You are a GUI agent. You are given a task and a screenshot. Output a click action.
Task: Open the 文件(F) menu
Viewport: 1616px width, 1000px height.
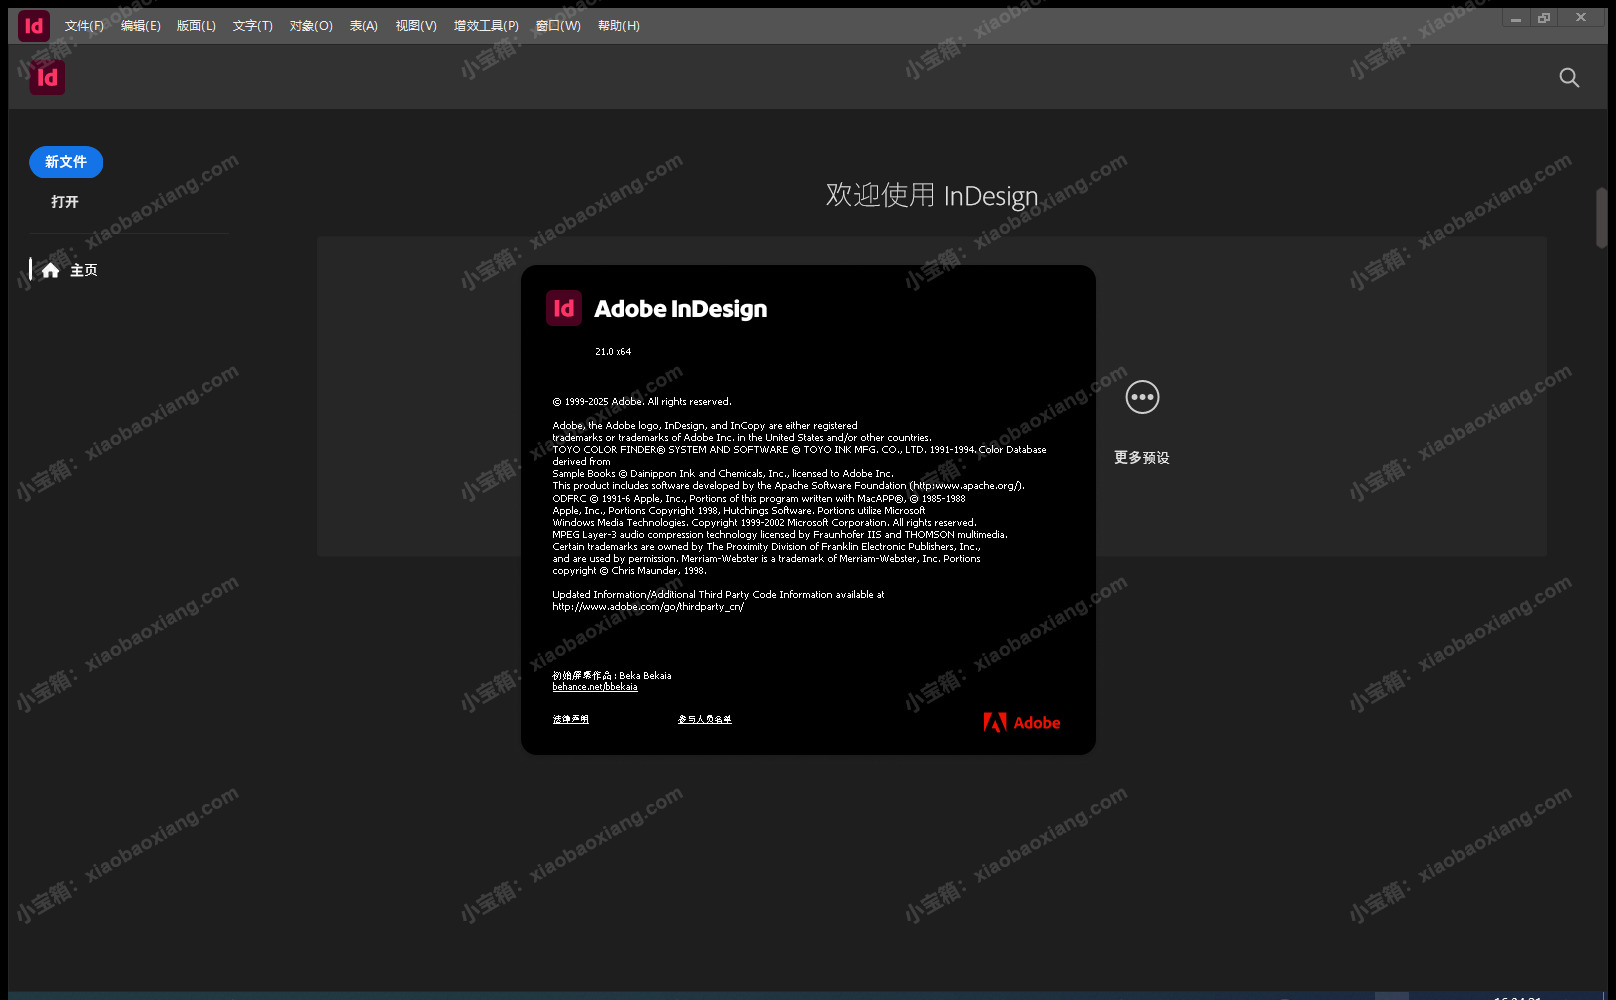(x=84, y=26)
